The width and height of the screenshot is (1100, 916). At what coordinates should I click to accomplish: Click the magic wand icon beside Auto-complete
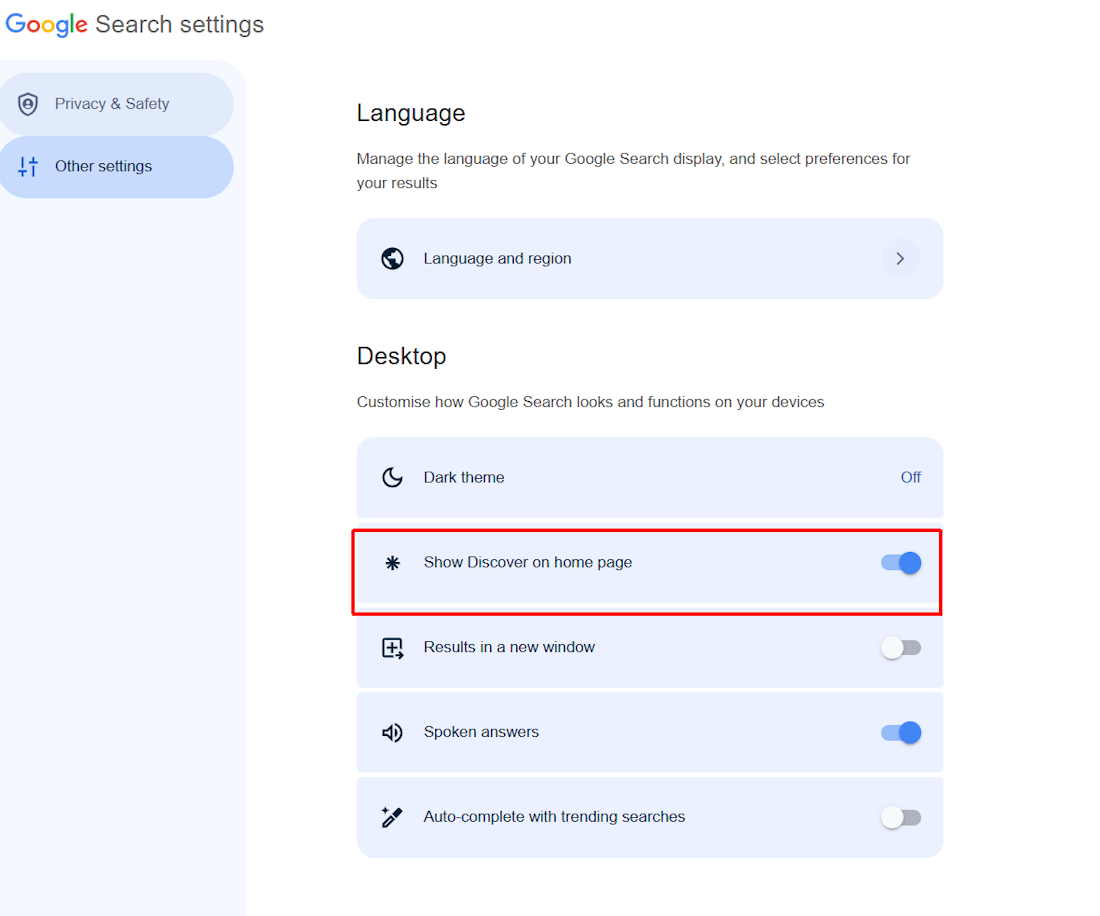392,817
